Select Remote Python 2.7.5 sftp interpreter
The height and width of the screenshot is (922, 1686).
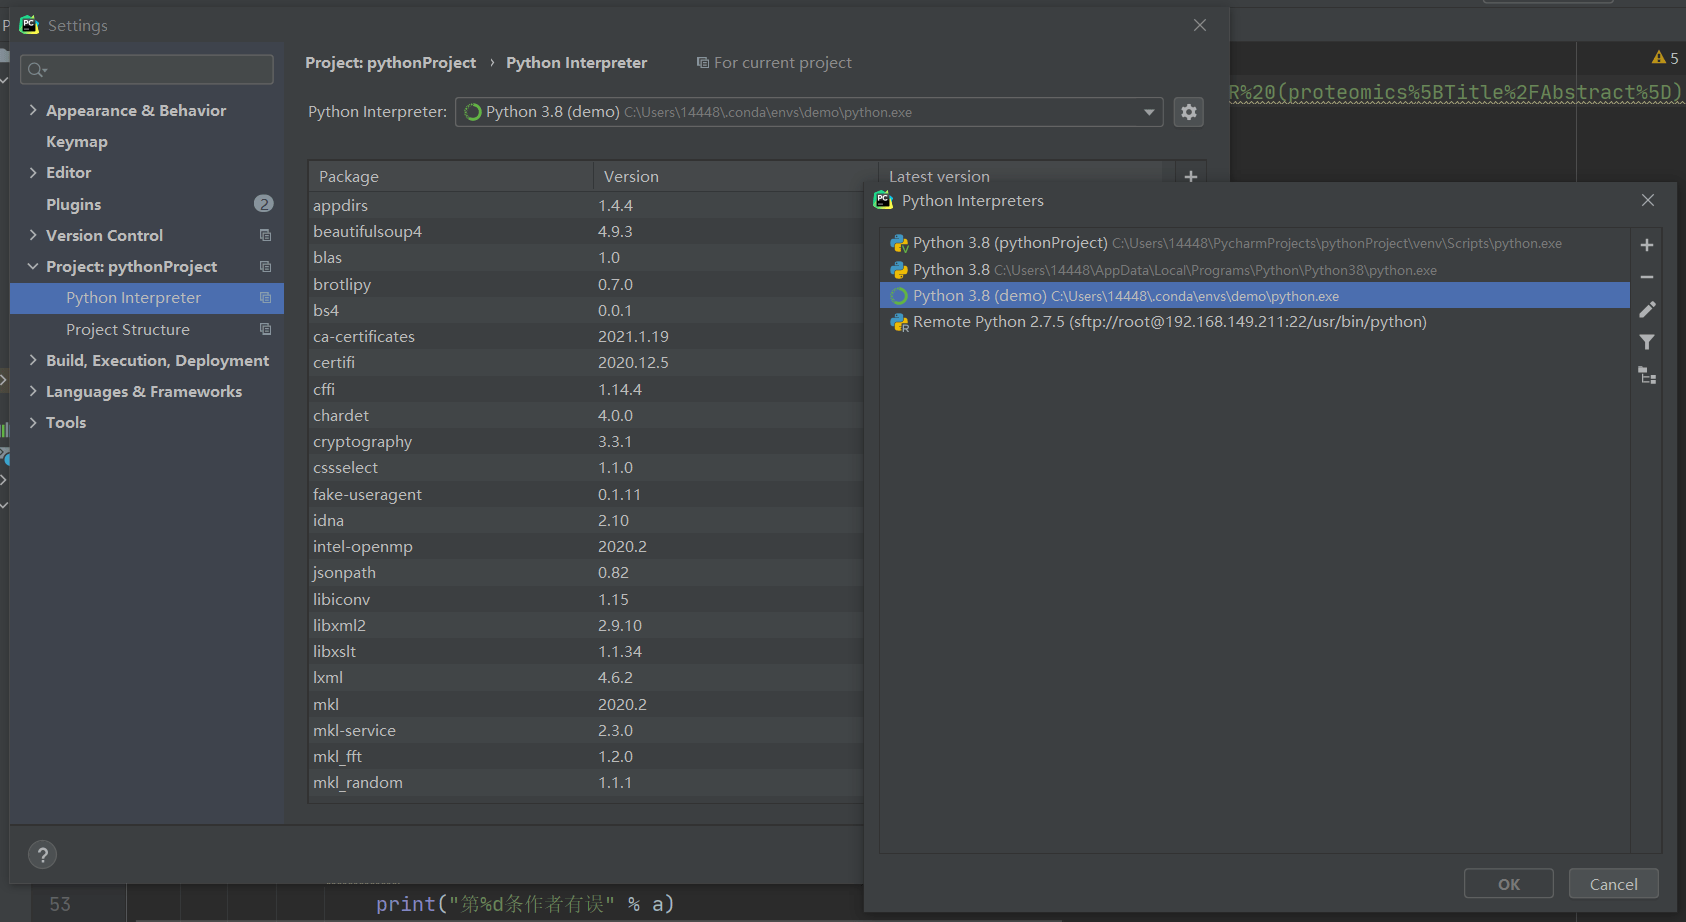[x=1254, y=322]
